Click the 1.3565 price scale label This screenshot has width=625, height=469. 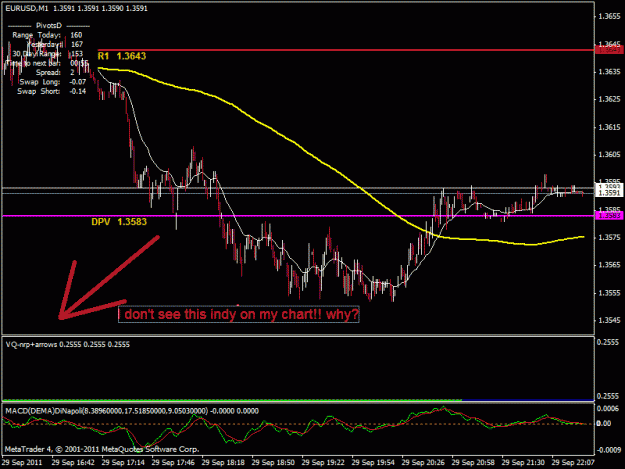coord(609,265)
